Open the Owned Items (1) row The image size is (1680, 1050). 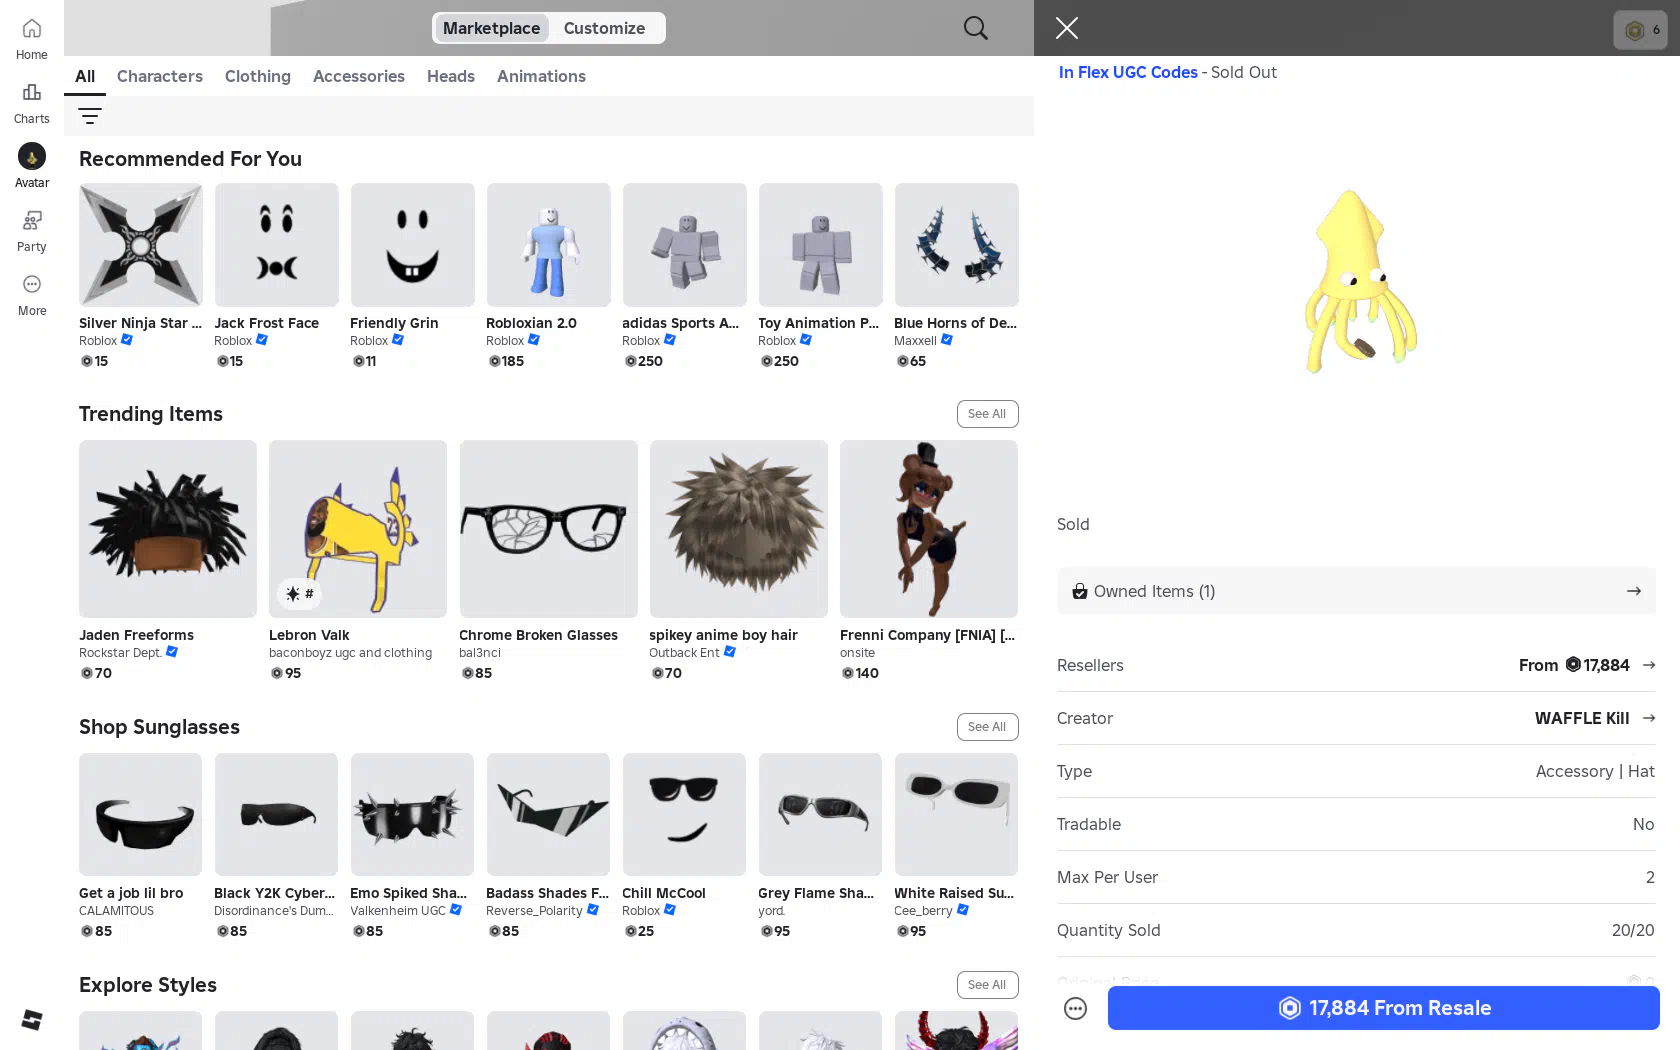tap(1356, 591)
